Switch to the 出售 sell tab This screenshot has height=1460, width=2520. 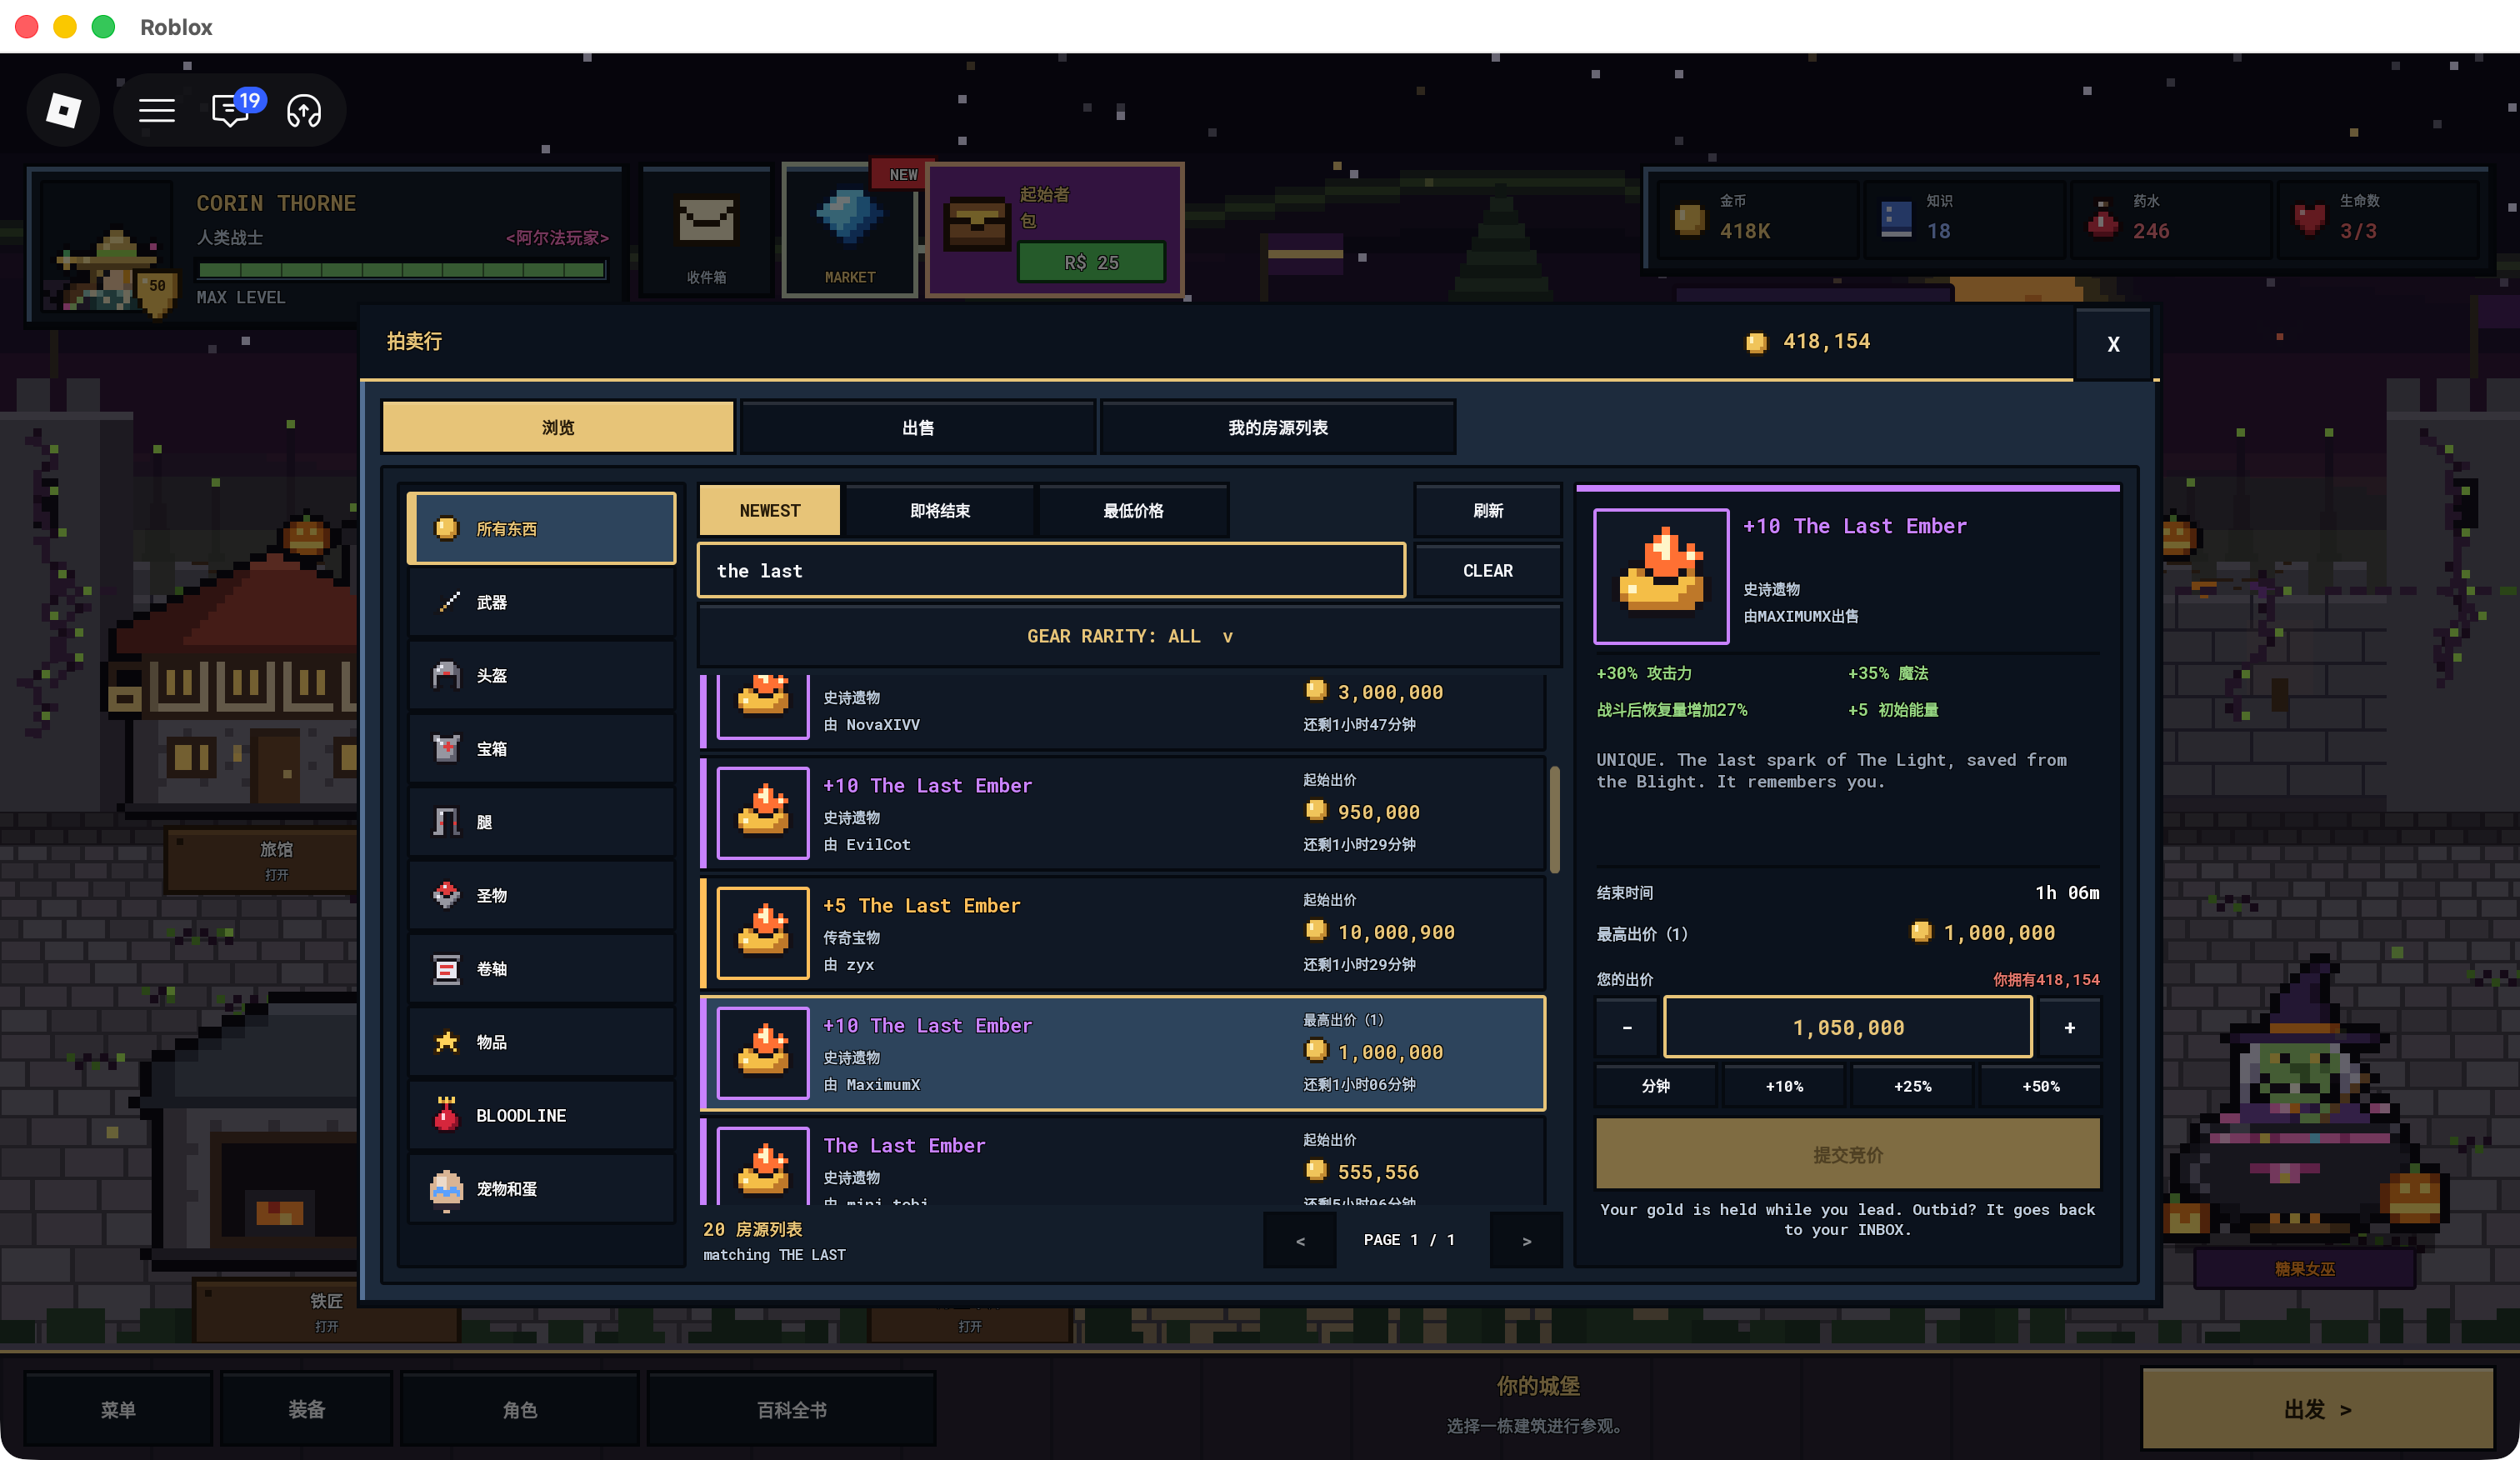(917, 427)
